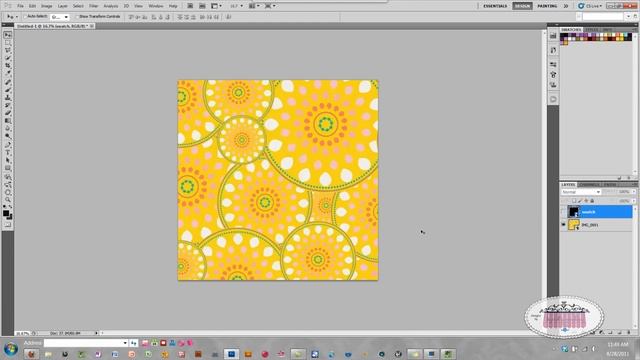
Task: Open the Auto-Select Group dropdown
Action: (60, 17)
